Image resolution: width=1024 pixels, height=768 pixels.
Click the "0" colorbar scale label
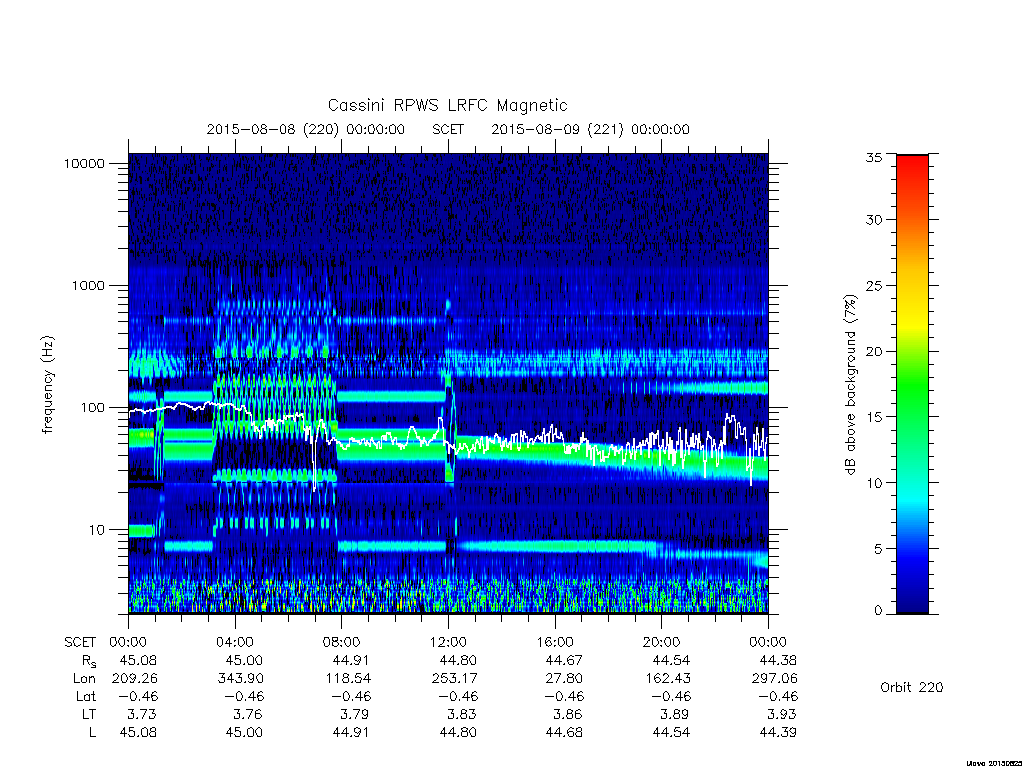point(878,610)
